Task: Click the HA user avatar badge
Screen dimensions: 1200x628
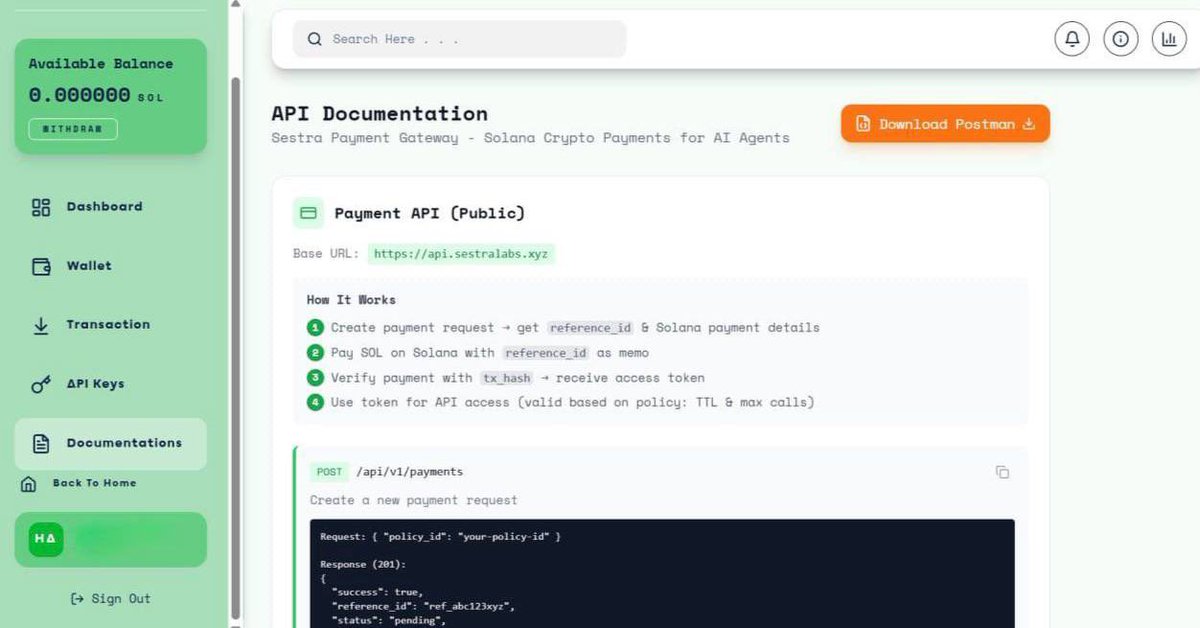Action: coord(45,539)
